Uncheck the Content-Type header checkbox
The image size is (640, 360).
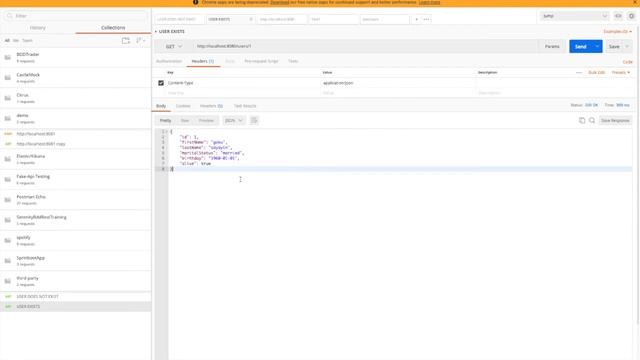coord(161,83)
